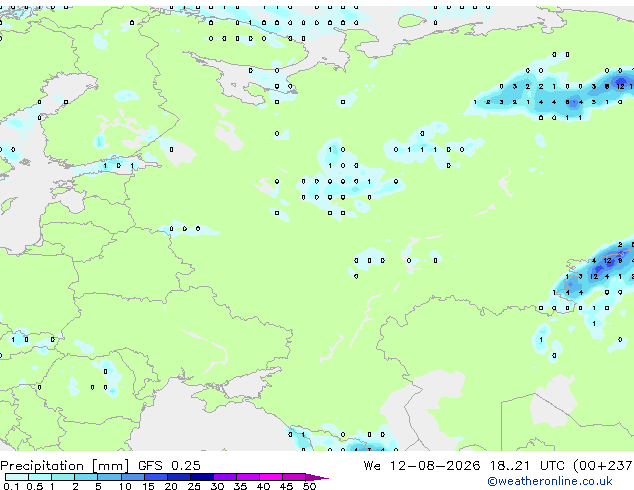Click the 25–30 mm dark blue swatch

pyautogui.click(x=202, y=477)
